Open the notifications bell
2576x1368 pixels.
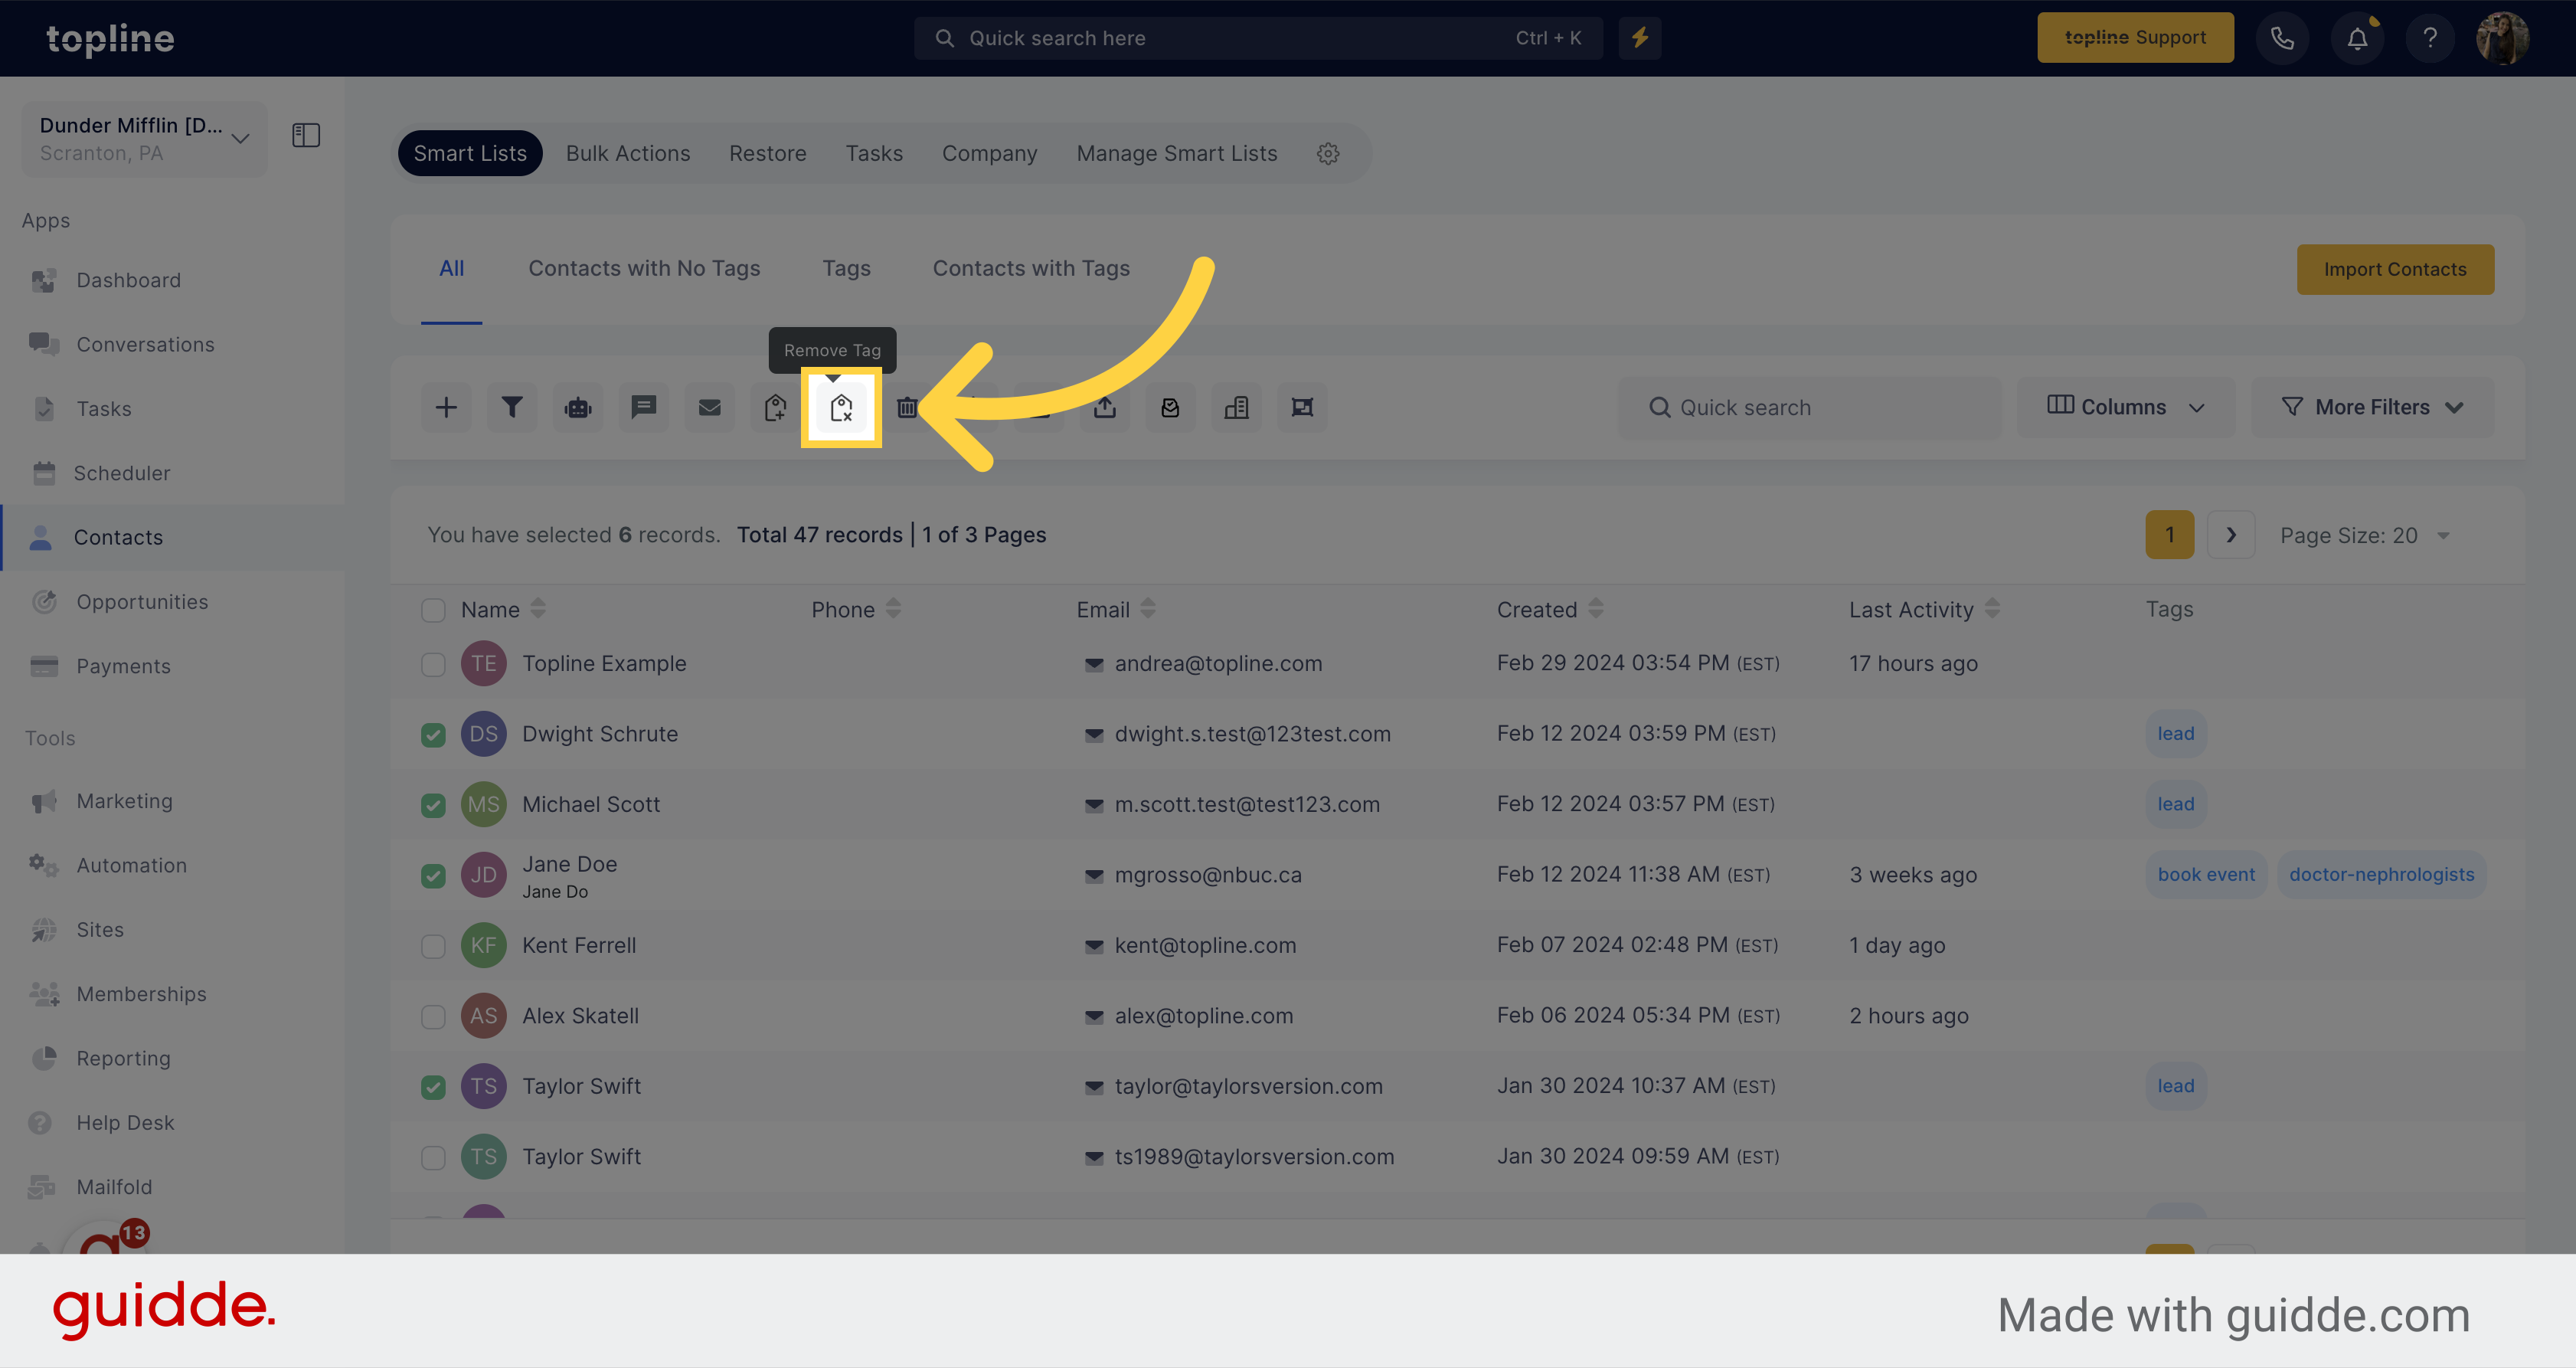coord(2357,38)
